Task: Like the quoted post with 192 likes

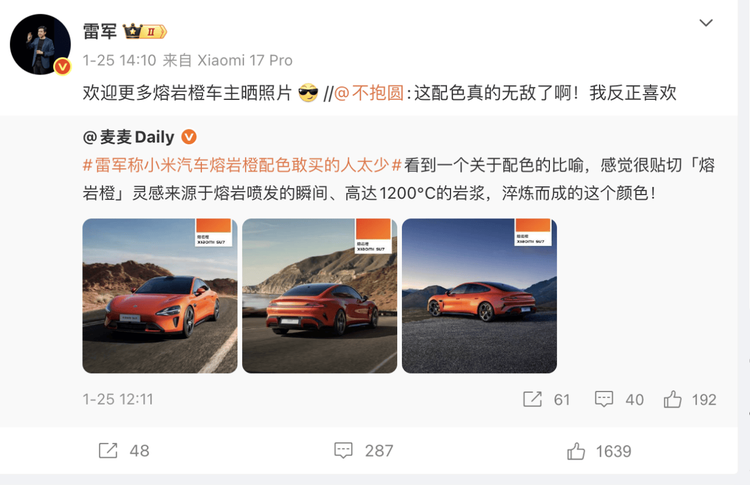Action: pos(690,399)
